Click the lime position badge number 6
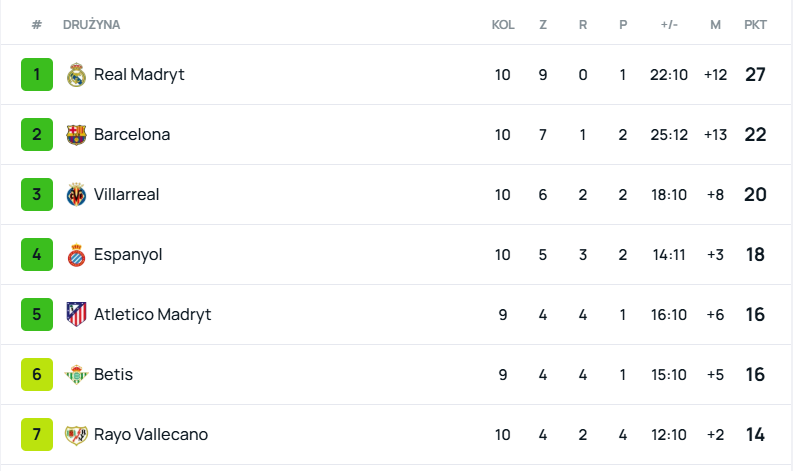Screen dimensions: 793x471 [37, 375]
